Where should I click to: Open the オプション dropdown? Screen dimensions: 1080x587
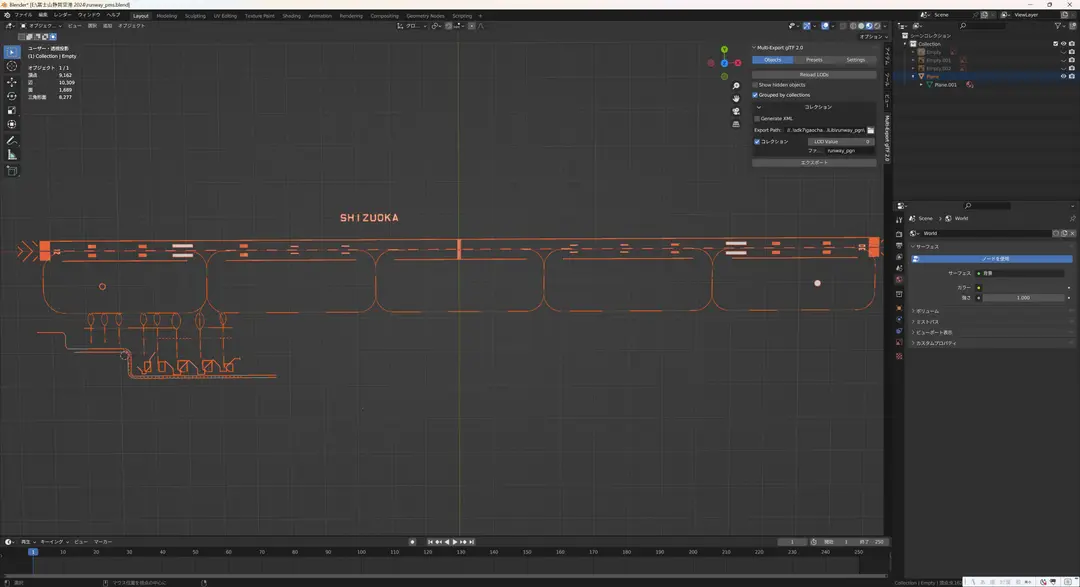(873, 37)
